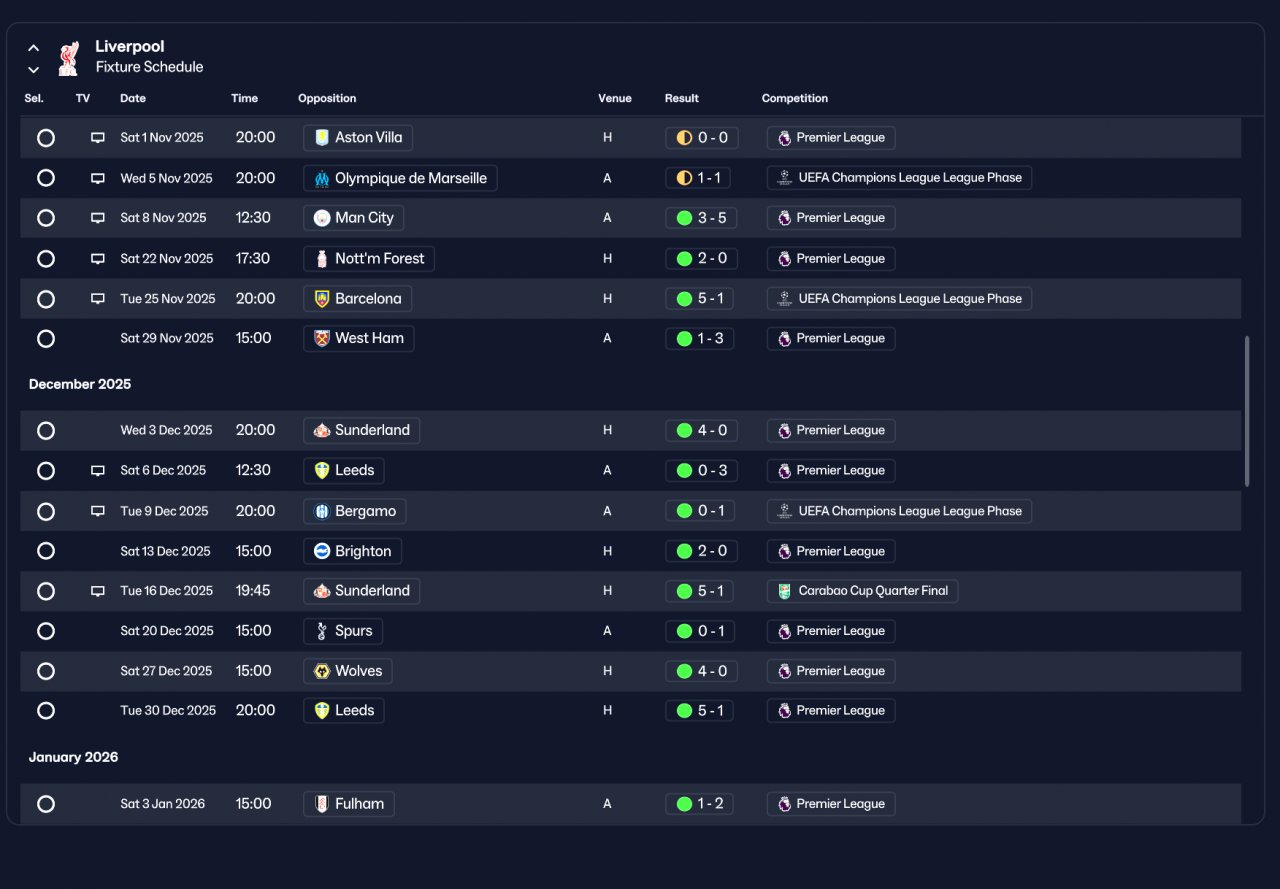Click Premier League logo on Brighton row
The image size is (1280, 889).
(785, 551)
